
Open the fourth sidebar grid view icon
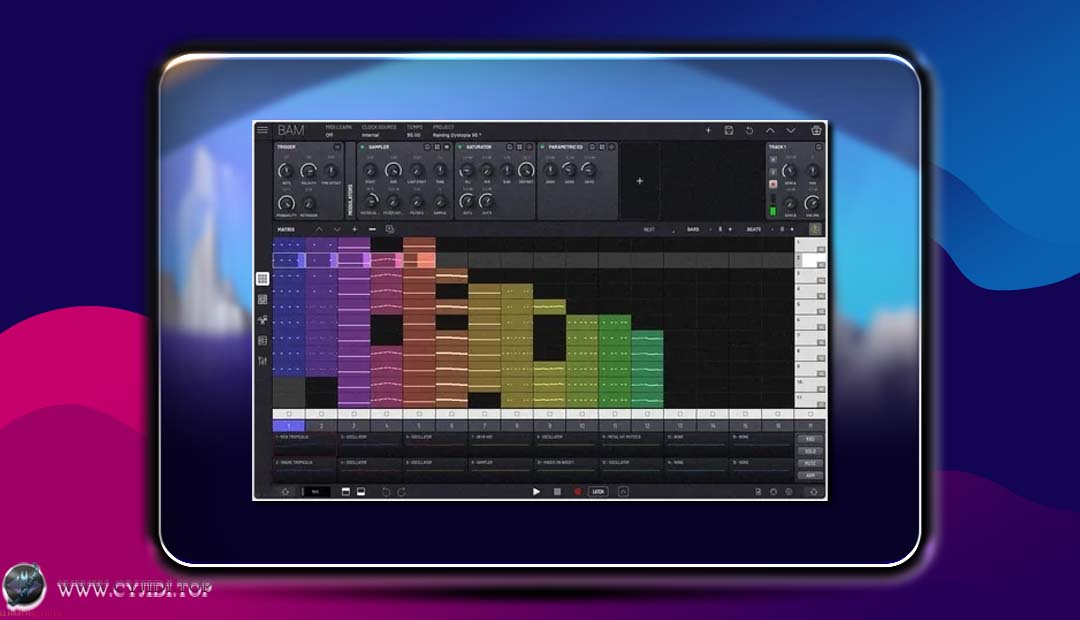(262, 340)
